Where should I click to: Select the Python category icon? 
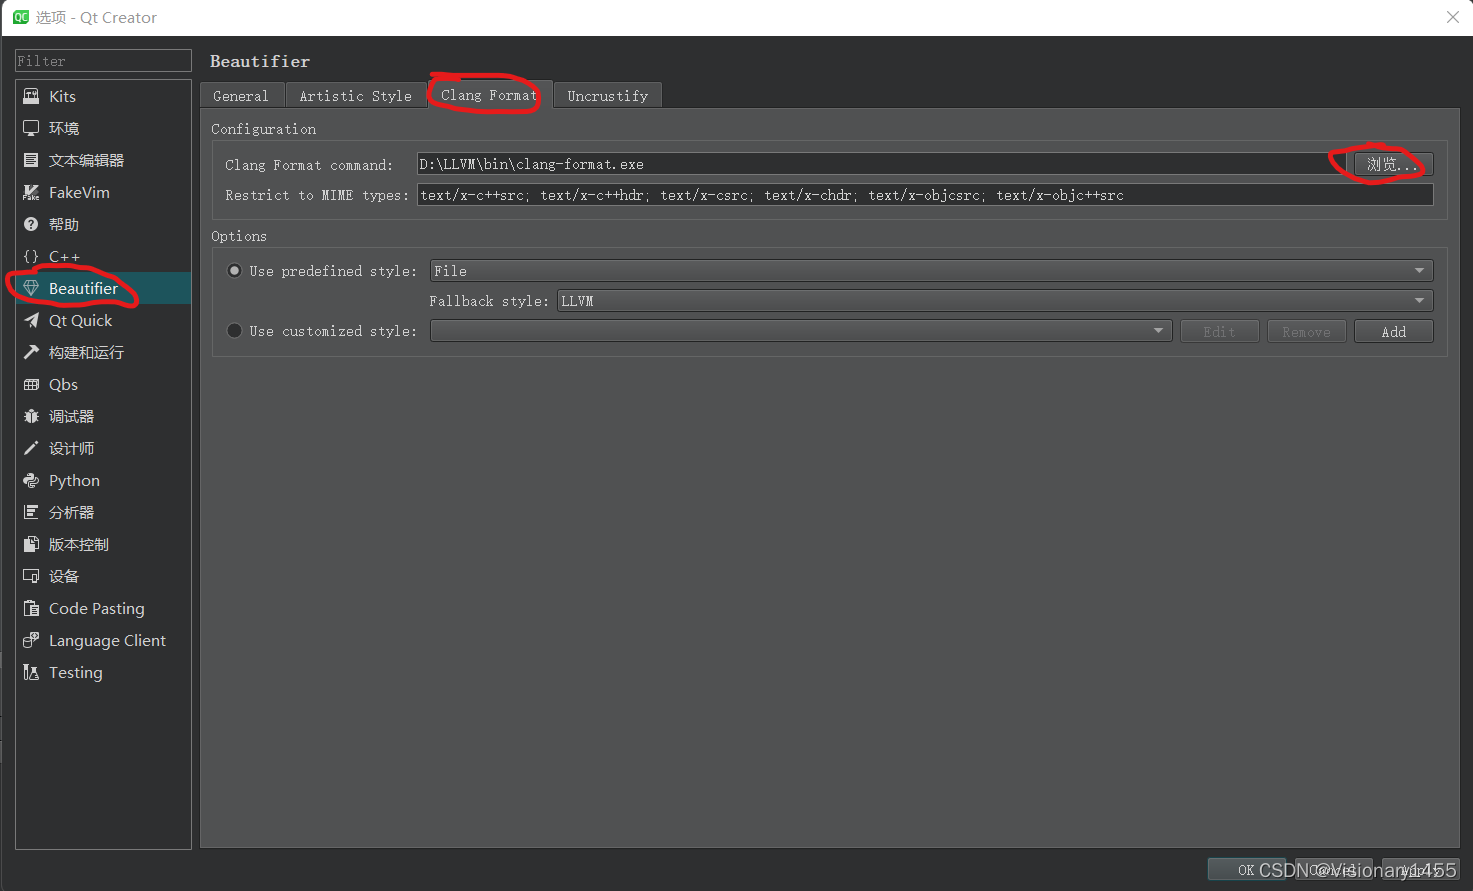tap(31, 480)
